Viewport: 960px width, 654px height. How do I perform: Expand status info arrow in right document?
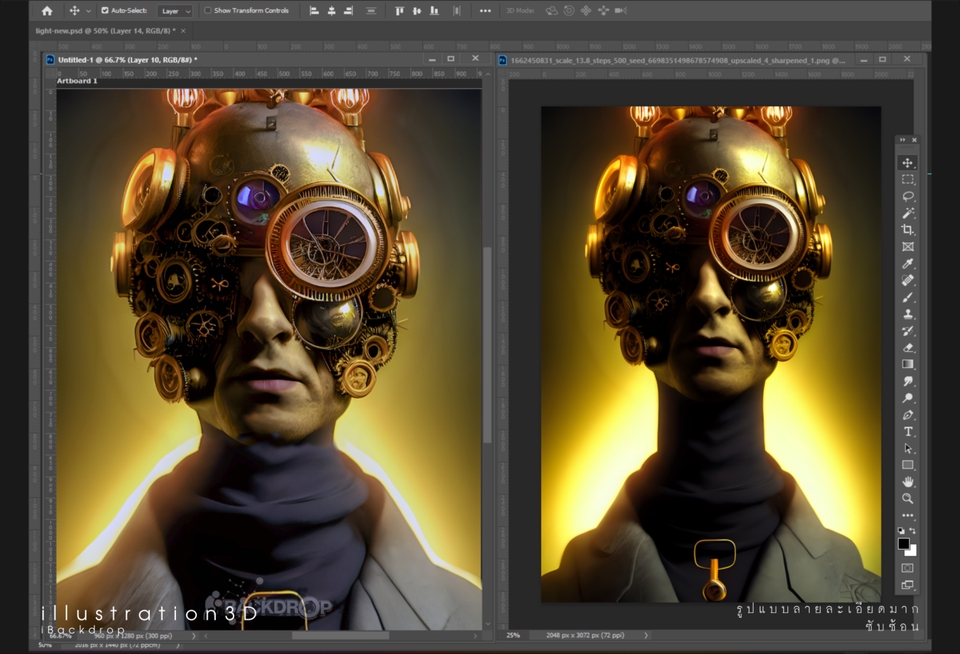pos(646,635)
